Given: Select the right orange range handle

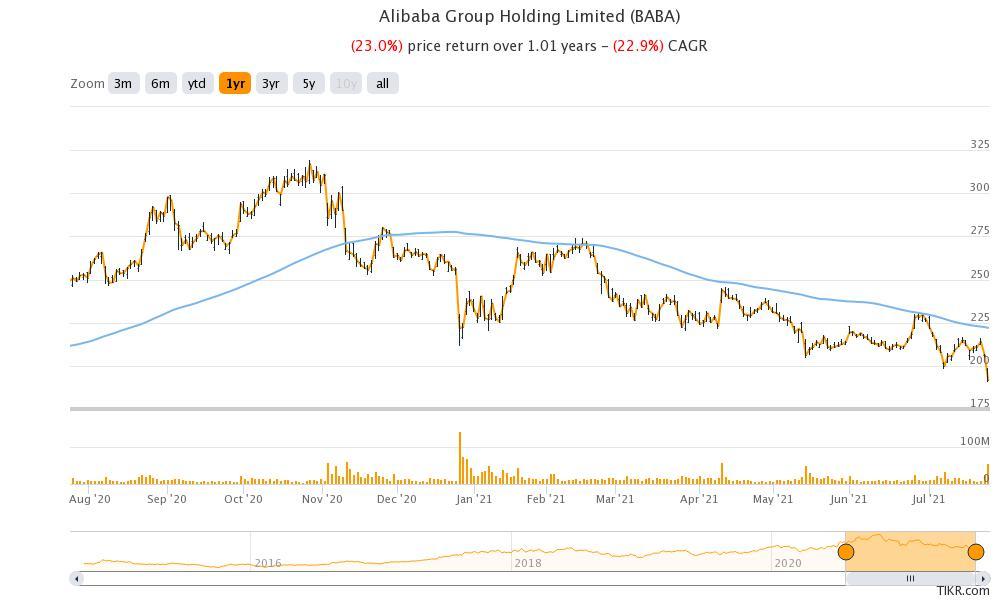Looking at the screenshot, I should 975,551.
